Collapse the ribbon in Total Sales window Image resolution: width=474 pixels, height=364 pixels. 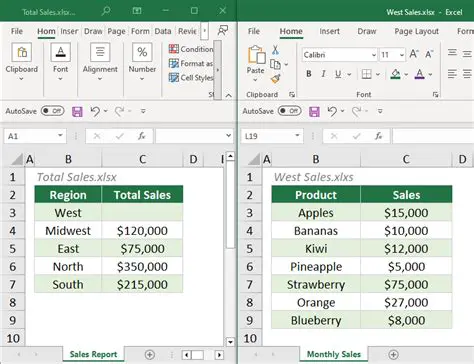pos(228,96)
